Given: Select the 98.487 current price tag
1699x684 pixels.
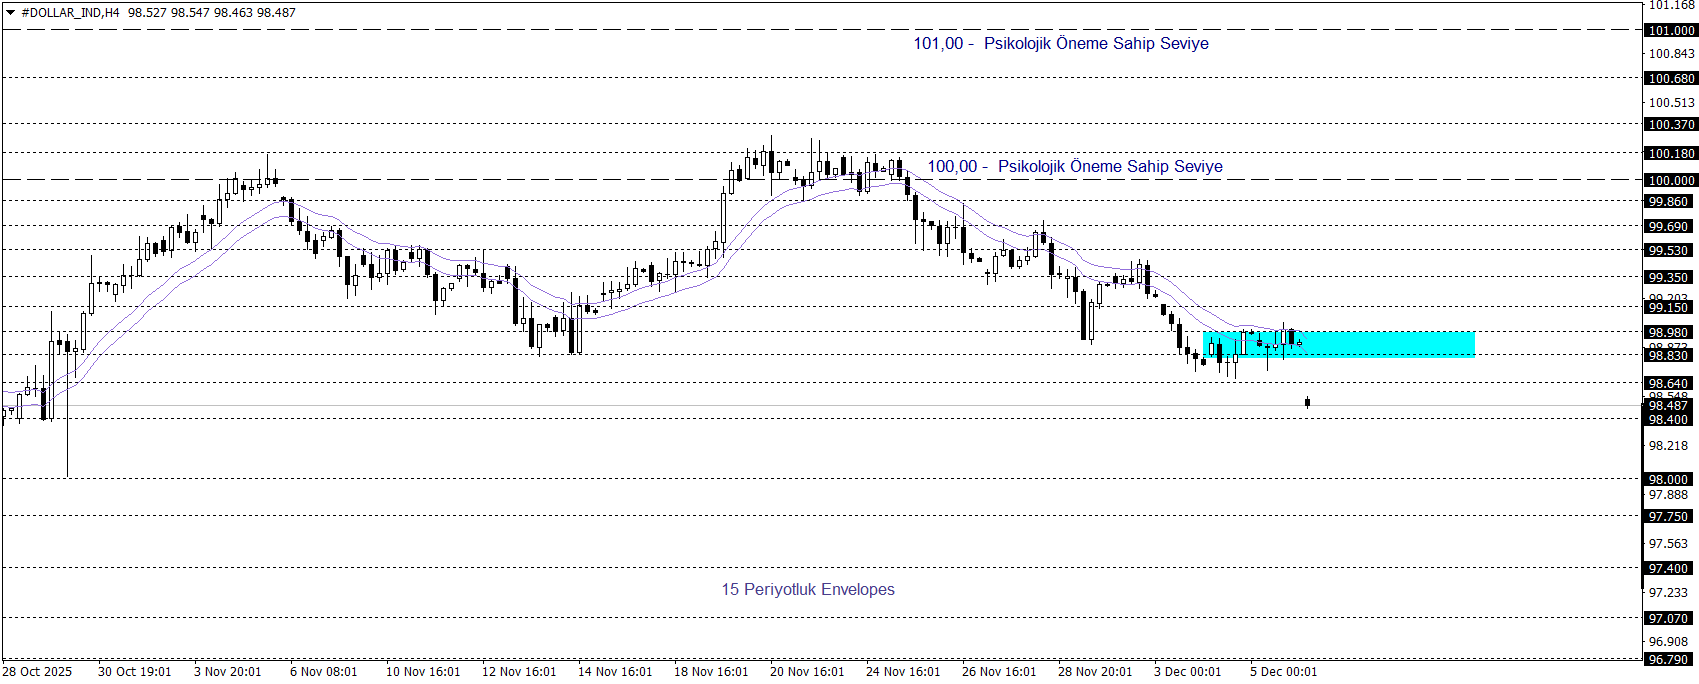Looking at the screenshot, I should [1670, 406].
